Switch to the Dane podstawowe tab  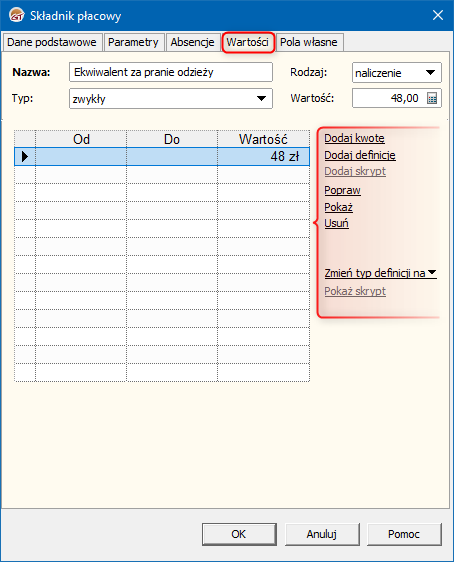52,42
